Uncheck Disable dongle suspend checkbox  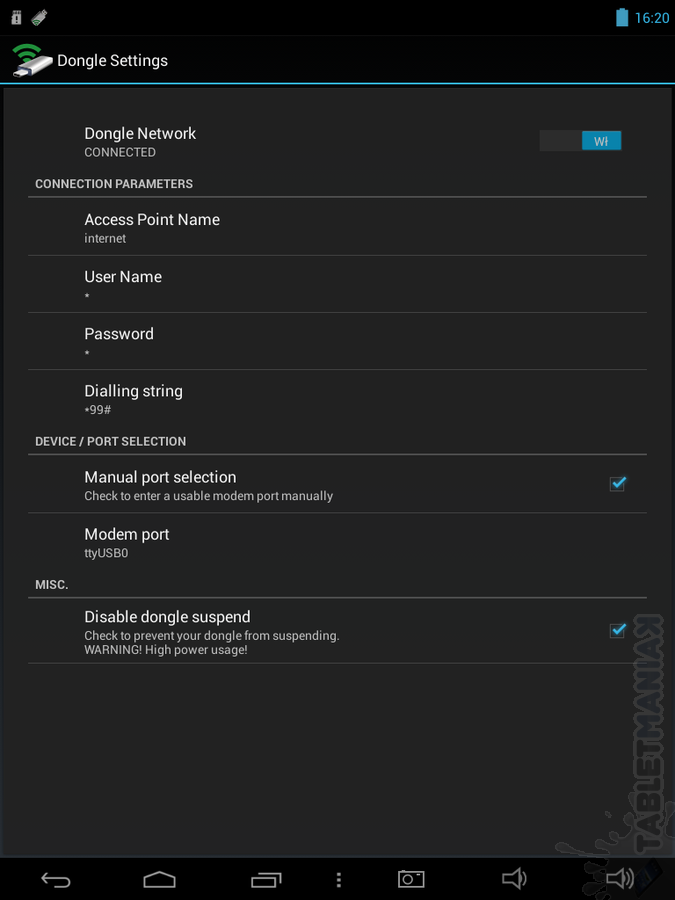pyautogui.click(x=618, y=630)
